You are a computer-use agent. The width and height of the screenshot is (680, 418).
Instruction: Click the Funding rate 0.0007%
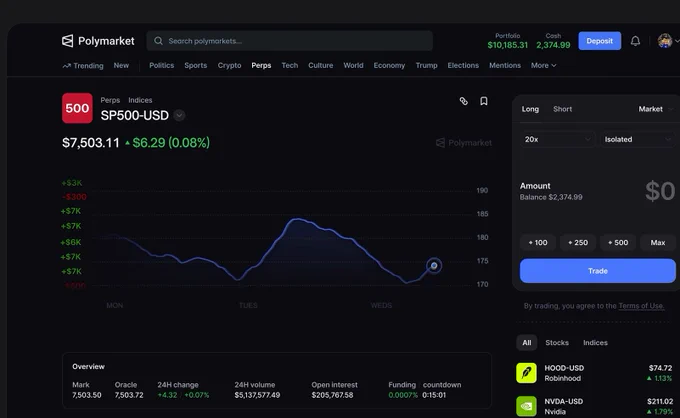point(403,395)
